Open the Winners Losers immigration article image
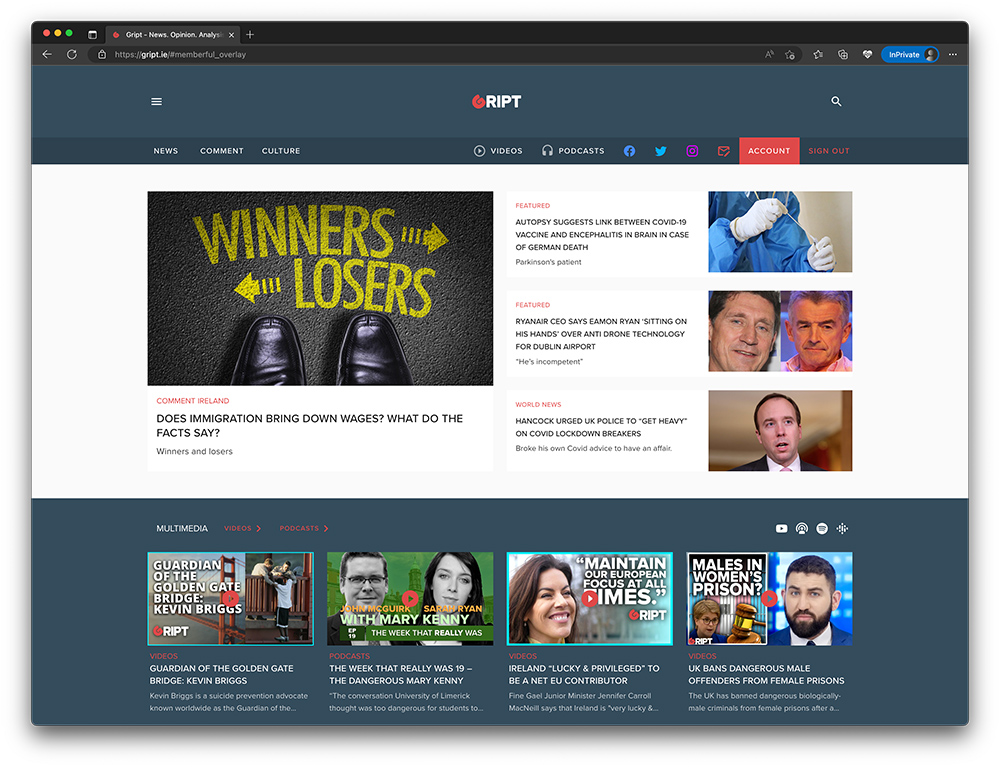Viewport: 1000px width, 767px height. (x=320, y=288)
